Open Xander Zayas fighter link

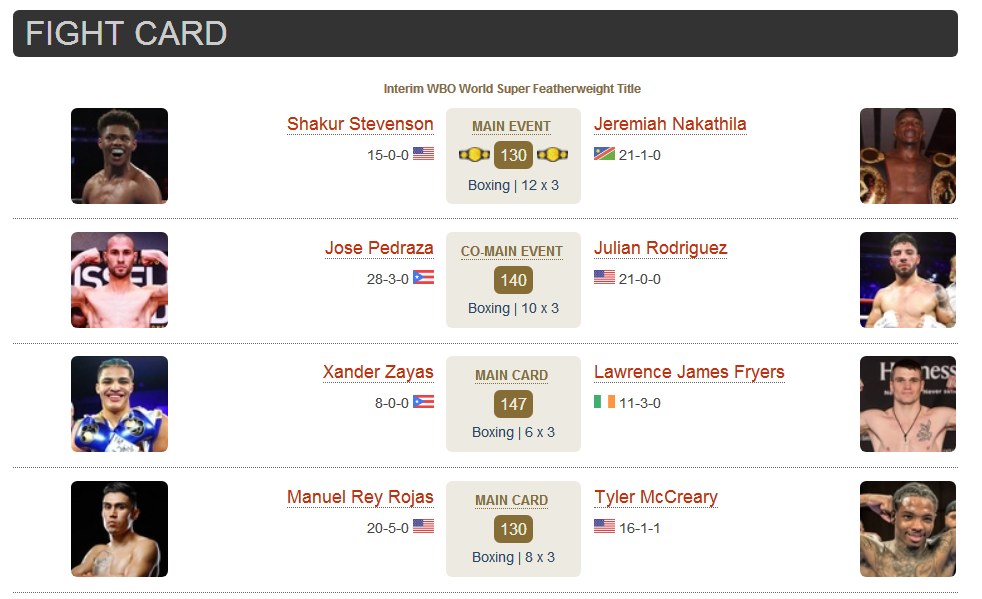coord(378,372)
